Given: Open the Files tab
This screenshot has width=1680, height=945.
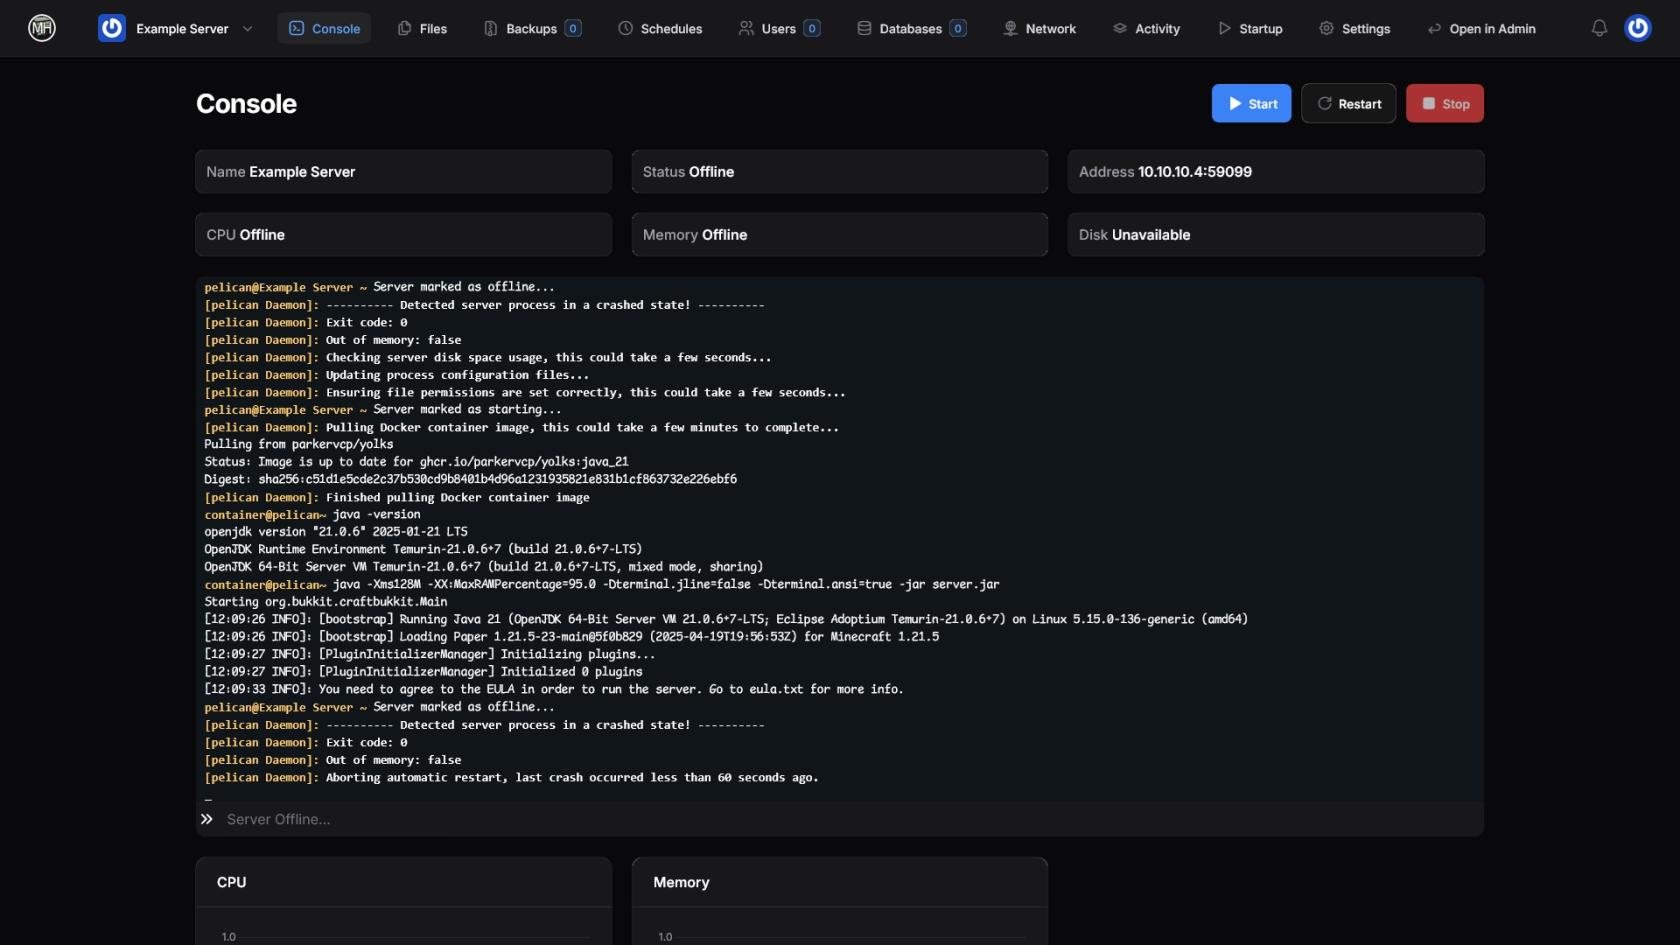Looking at the screenshot, I should pyautogui.click(x=422, y=28).
